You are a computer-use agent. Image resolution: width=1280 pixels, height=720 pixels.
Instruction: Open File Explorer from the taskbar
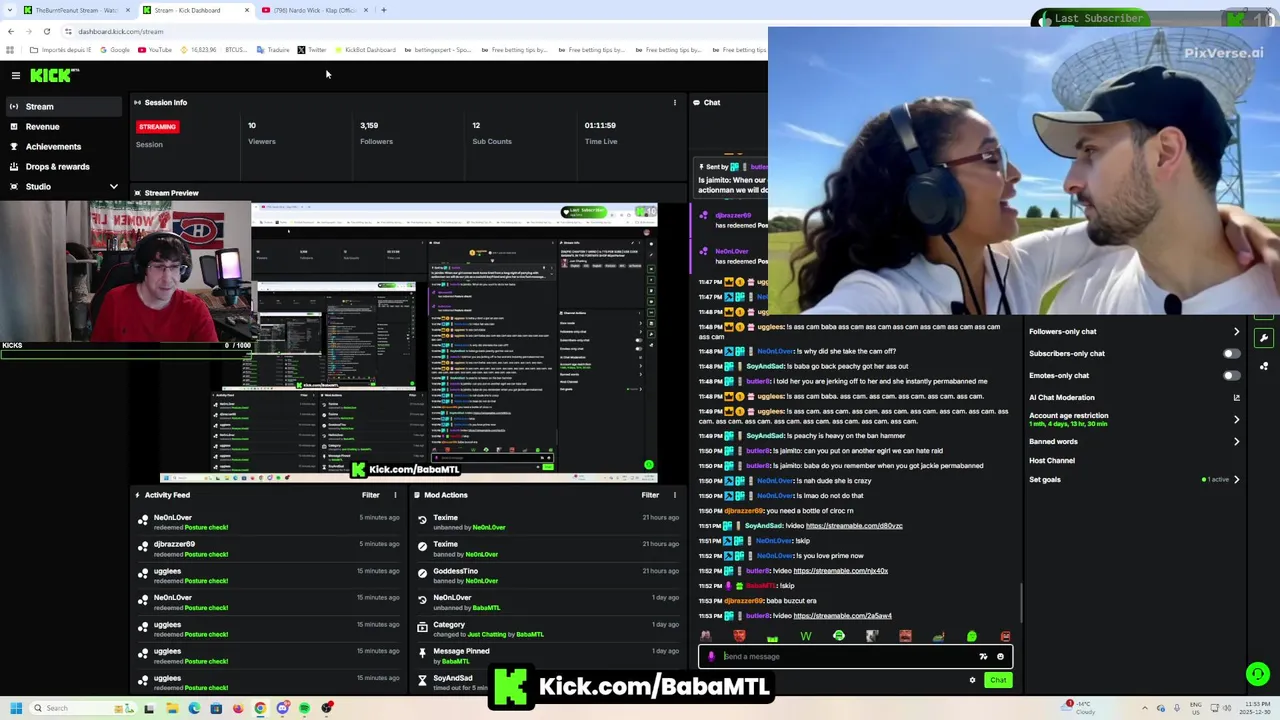[172, 708]
